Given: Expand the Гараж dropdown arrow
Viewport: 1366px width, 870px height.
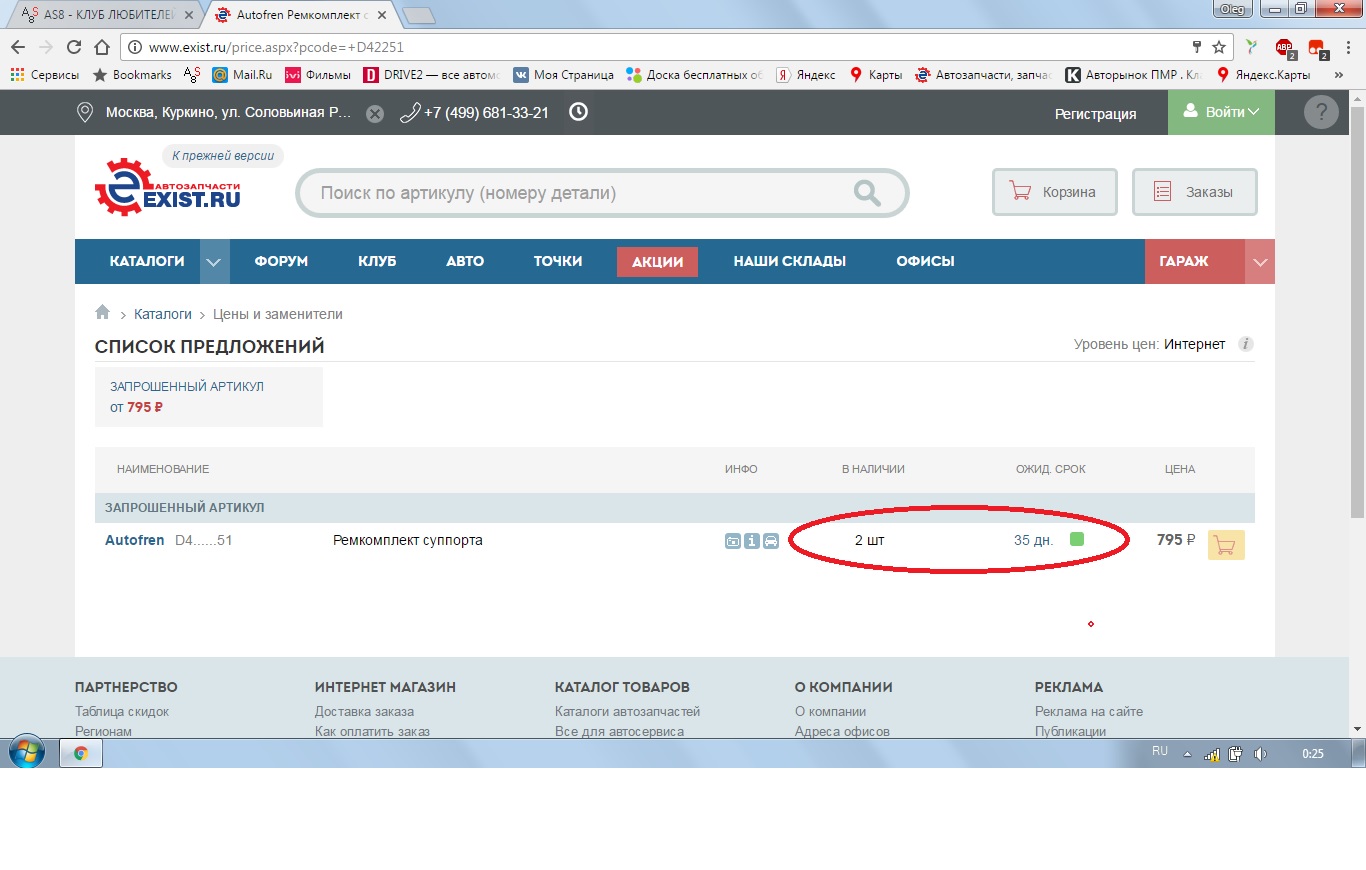Looking at the screenshot, I should (x=1260, y=262).
